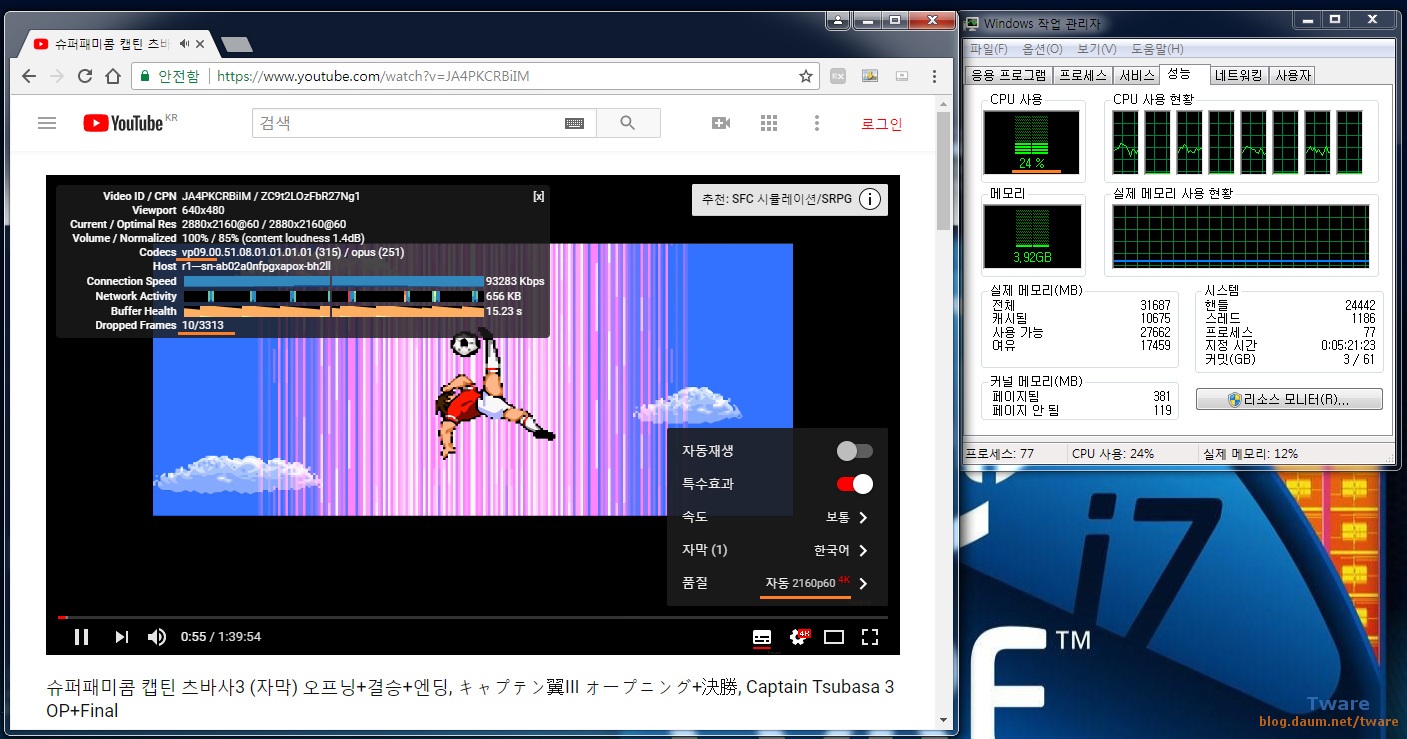This screenshot has height=739, width=1407.
Task: Click Chrome people profile button
Action: (x=838, y=20)
